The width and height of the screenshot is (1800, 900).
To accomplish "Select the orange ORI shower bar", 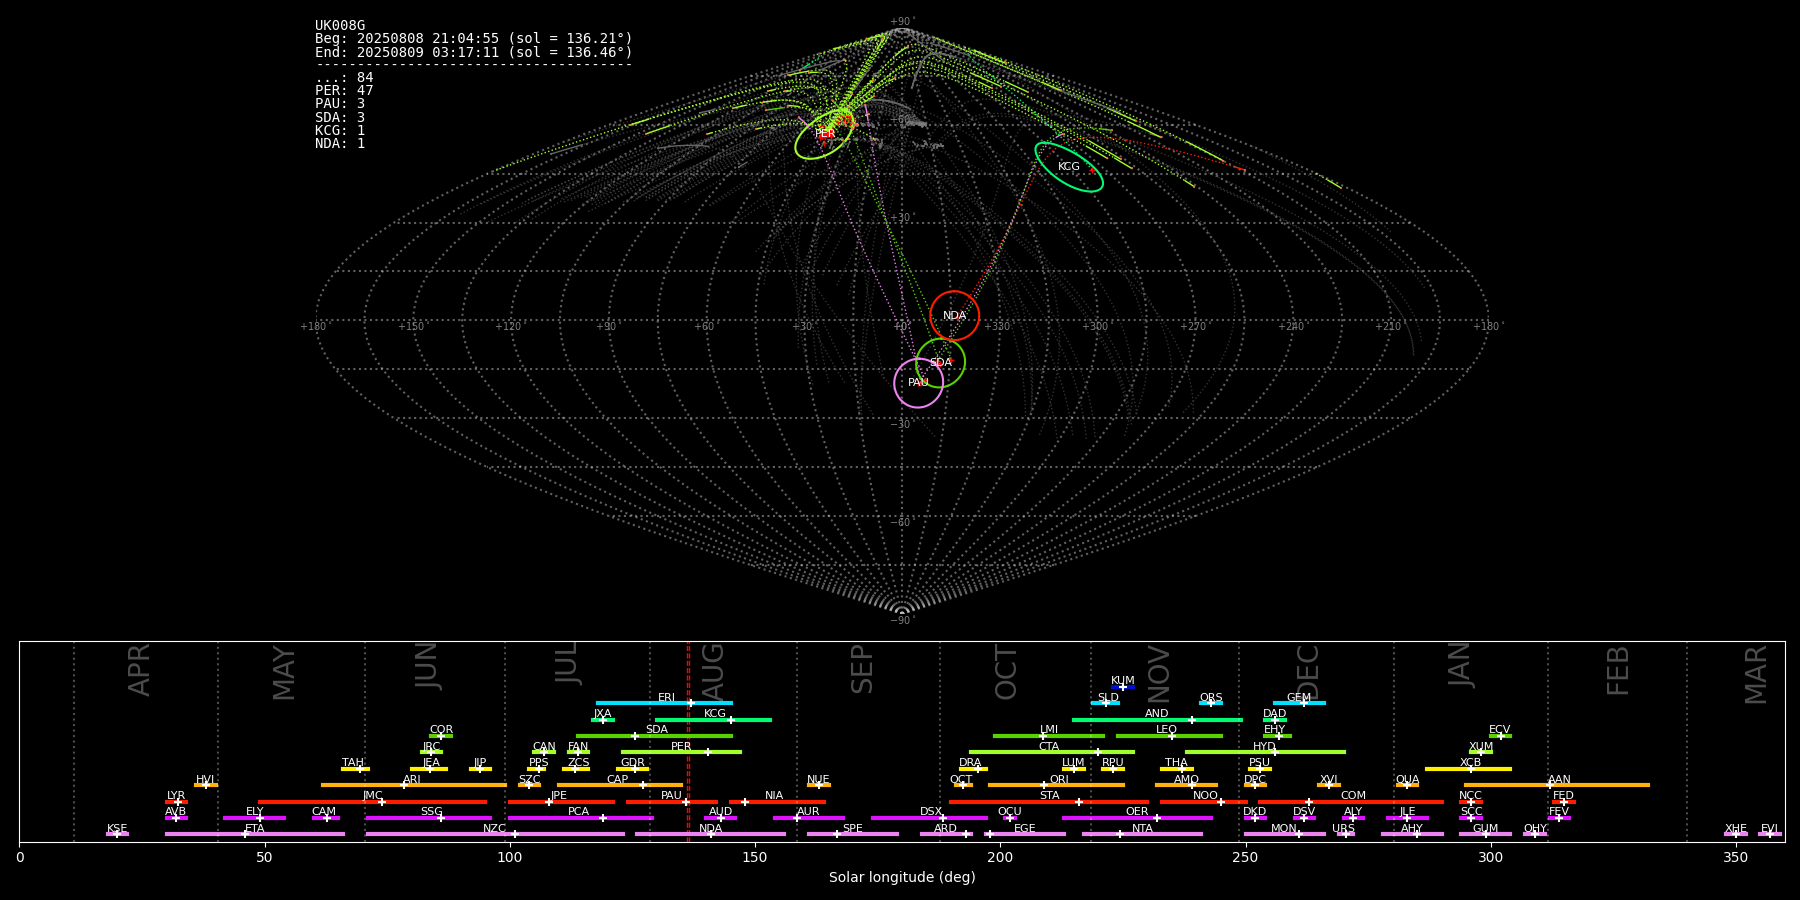I will click(x=1057, y=785).
